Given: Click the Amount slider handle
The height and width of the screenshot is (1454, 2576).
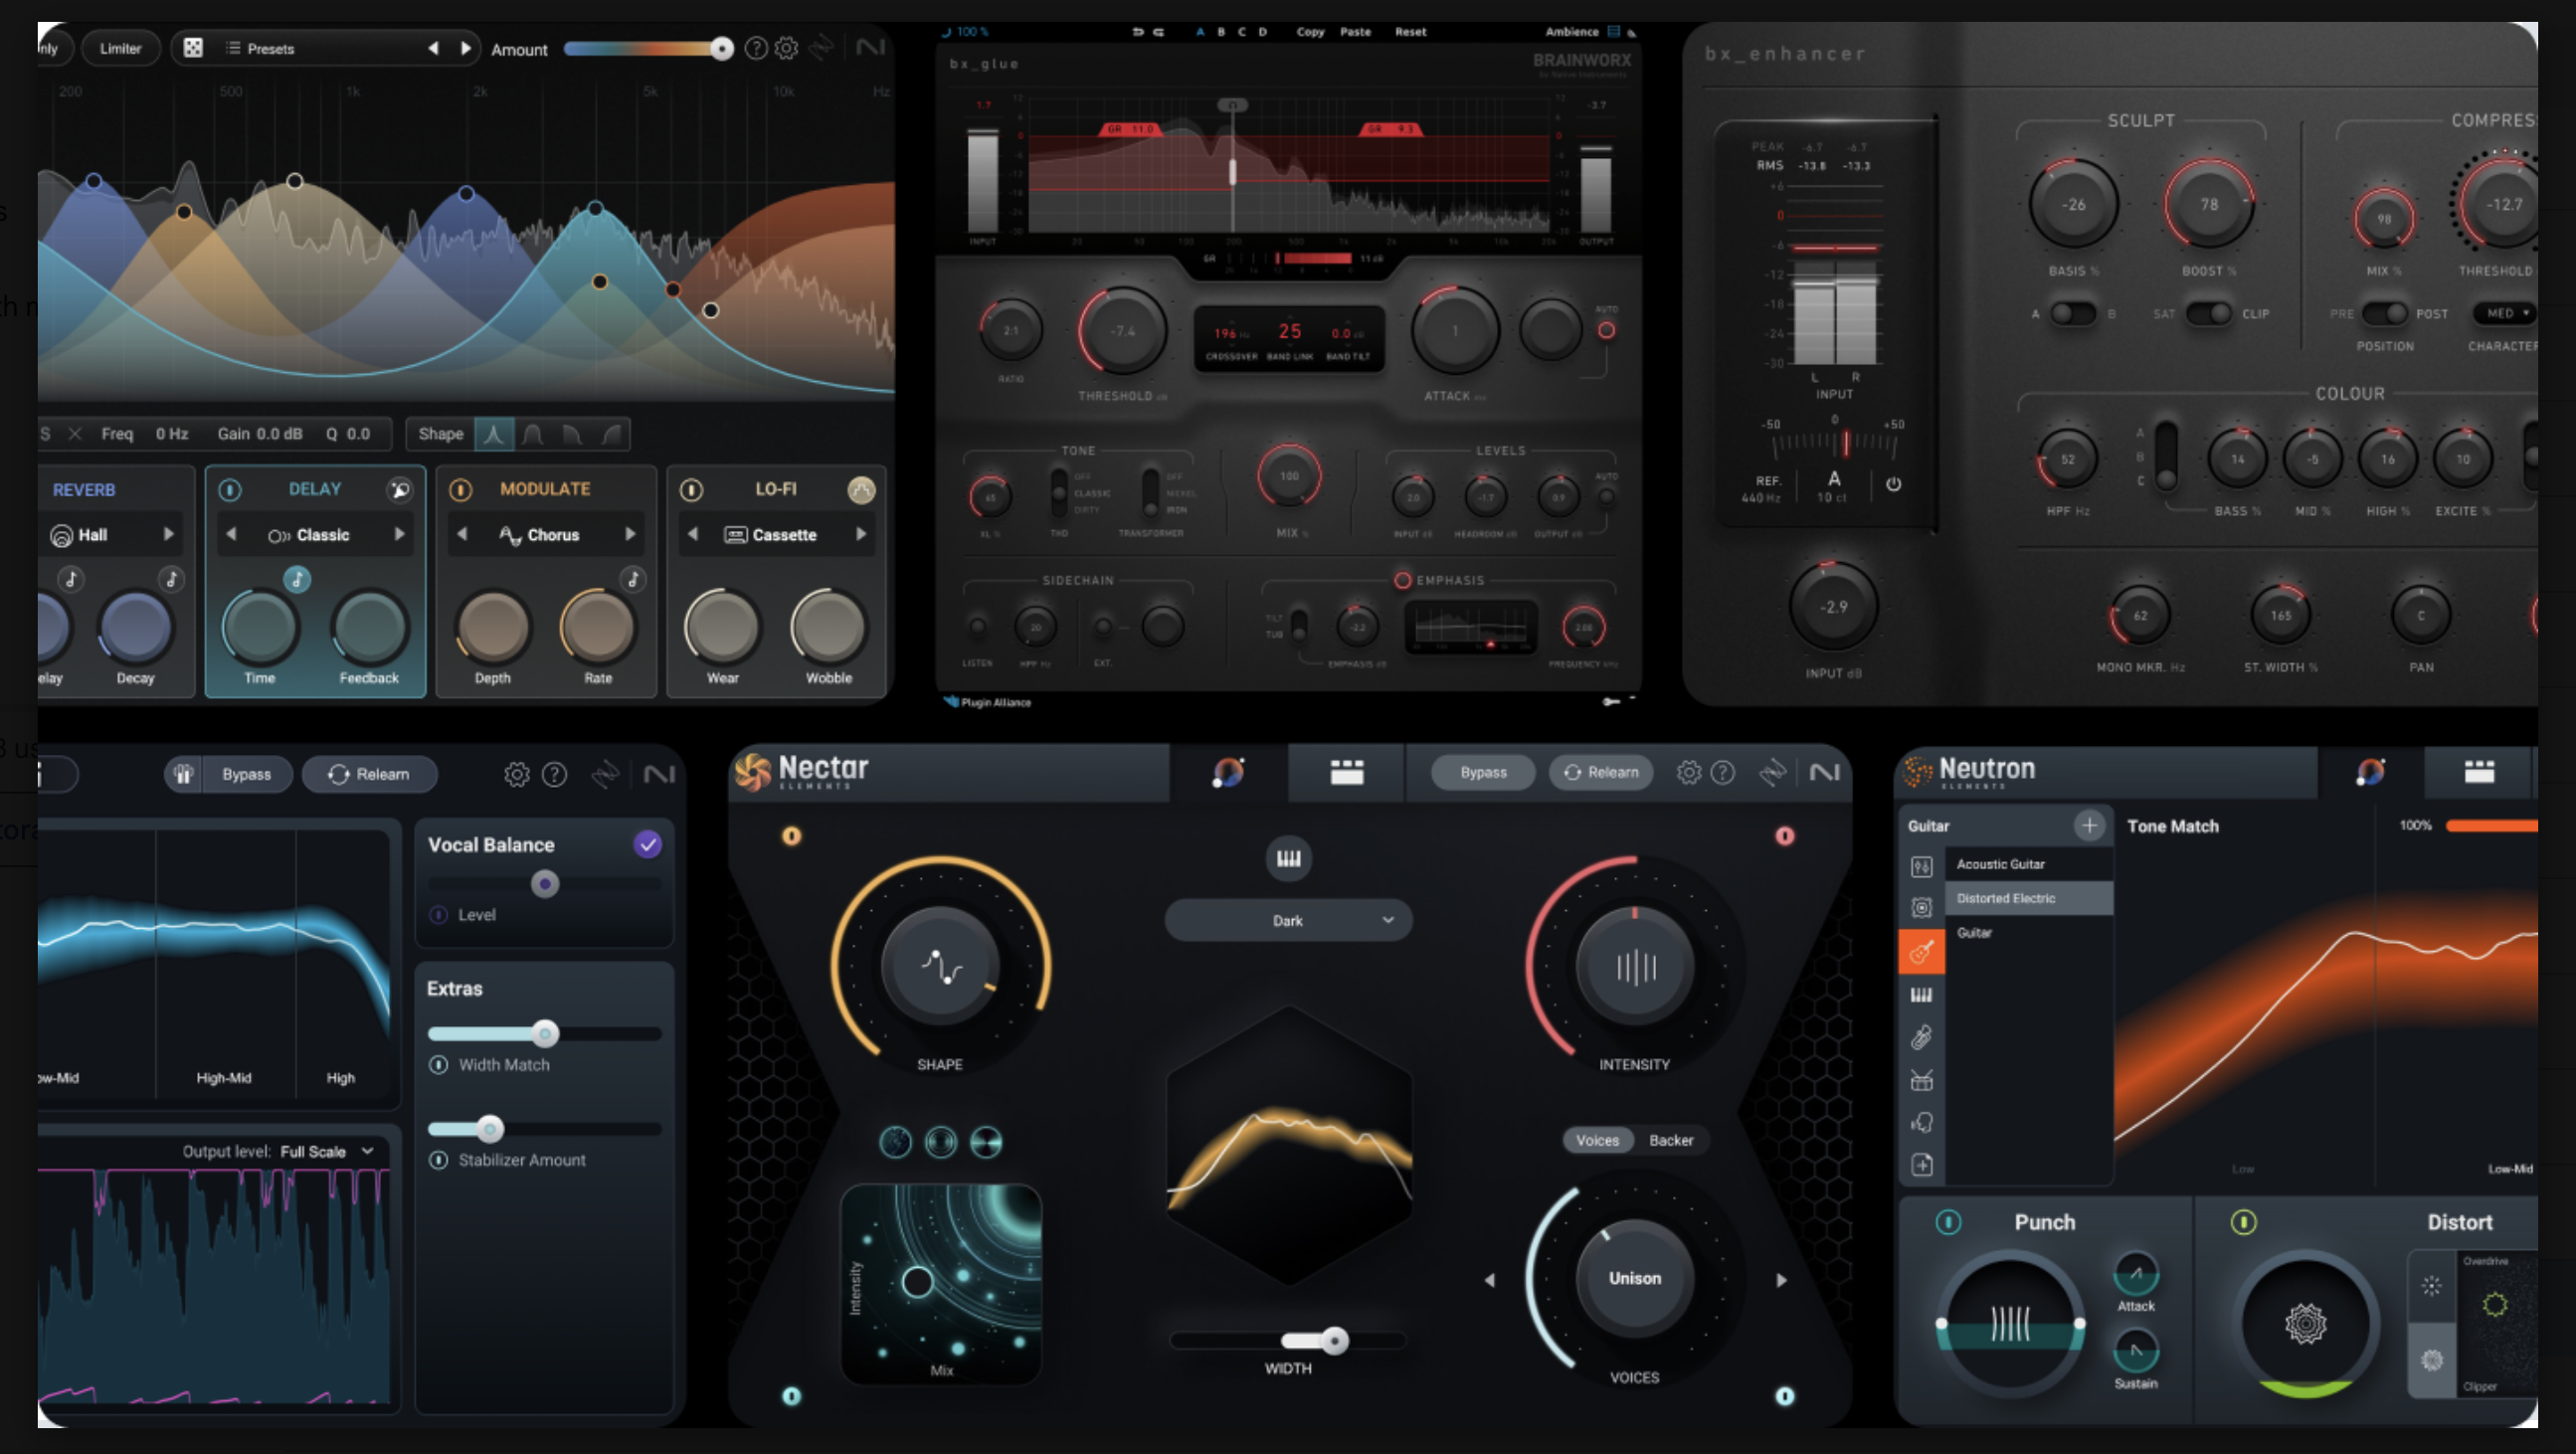Looking at the screenshot, I should click(721, 48).
